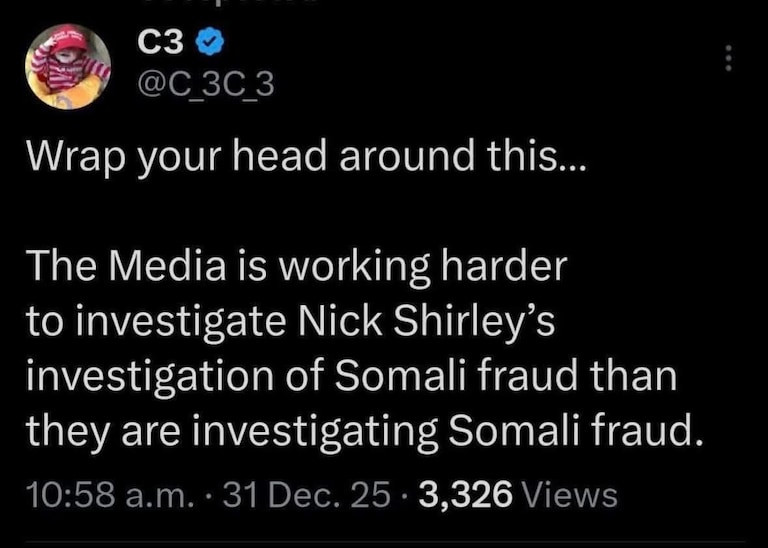Click the line starting "investigation of Somali"
Viewport: 768px width, 548px height.
[350, 377]
